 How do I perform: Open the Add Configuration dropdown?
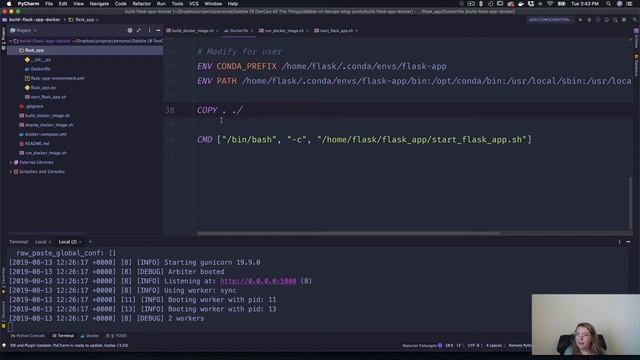551,20
